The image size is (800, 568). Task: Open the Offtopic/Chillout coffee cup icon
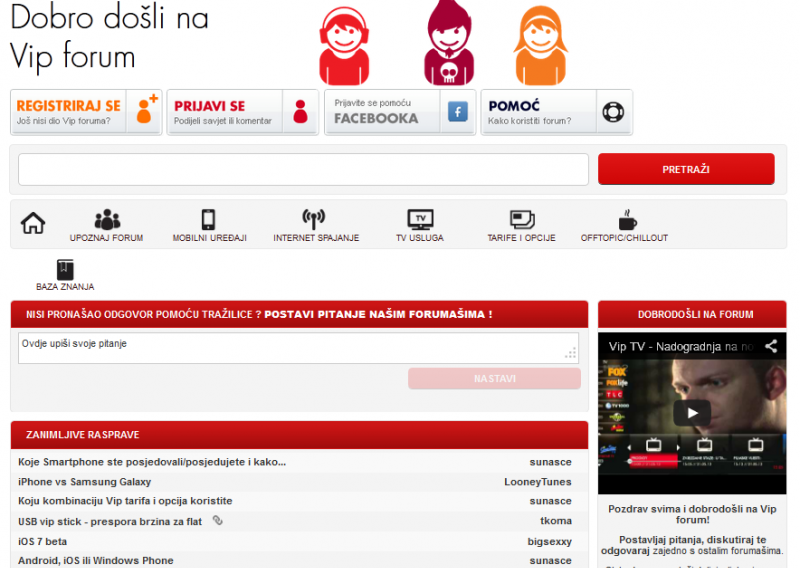coord(627,220)
